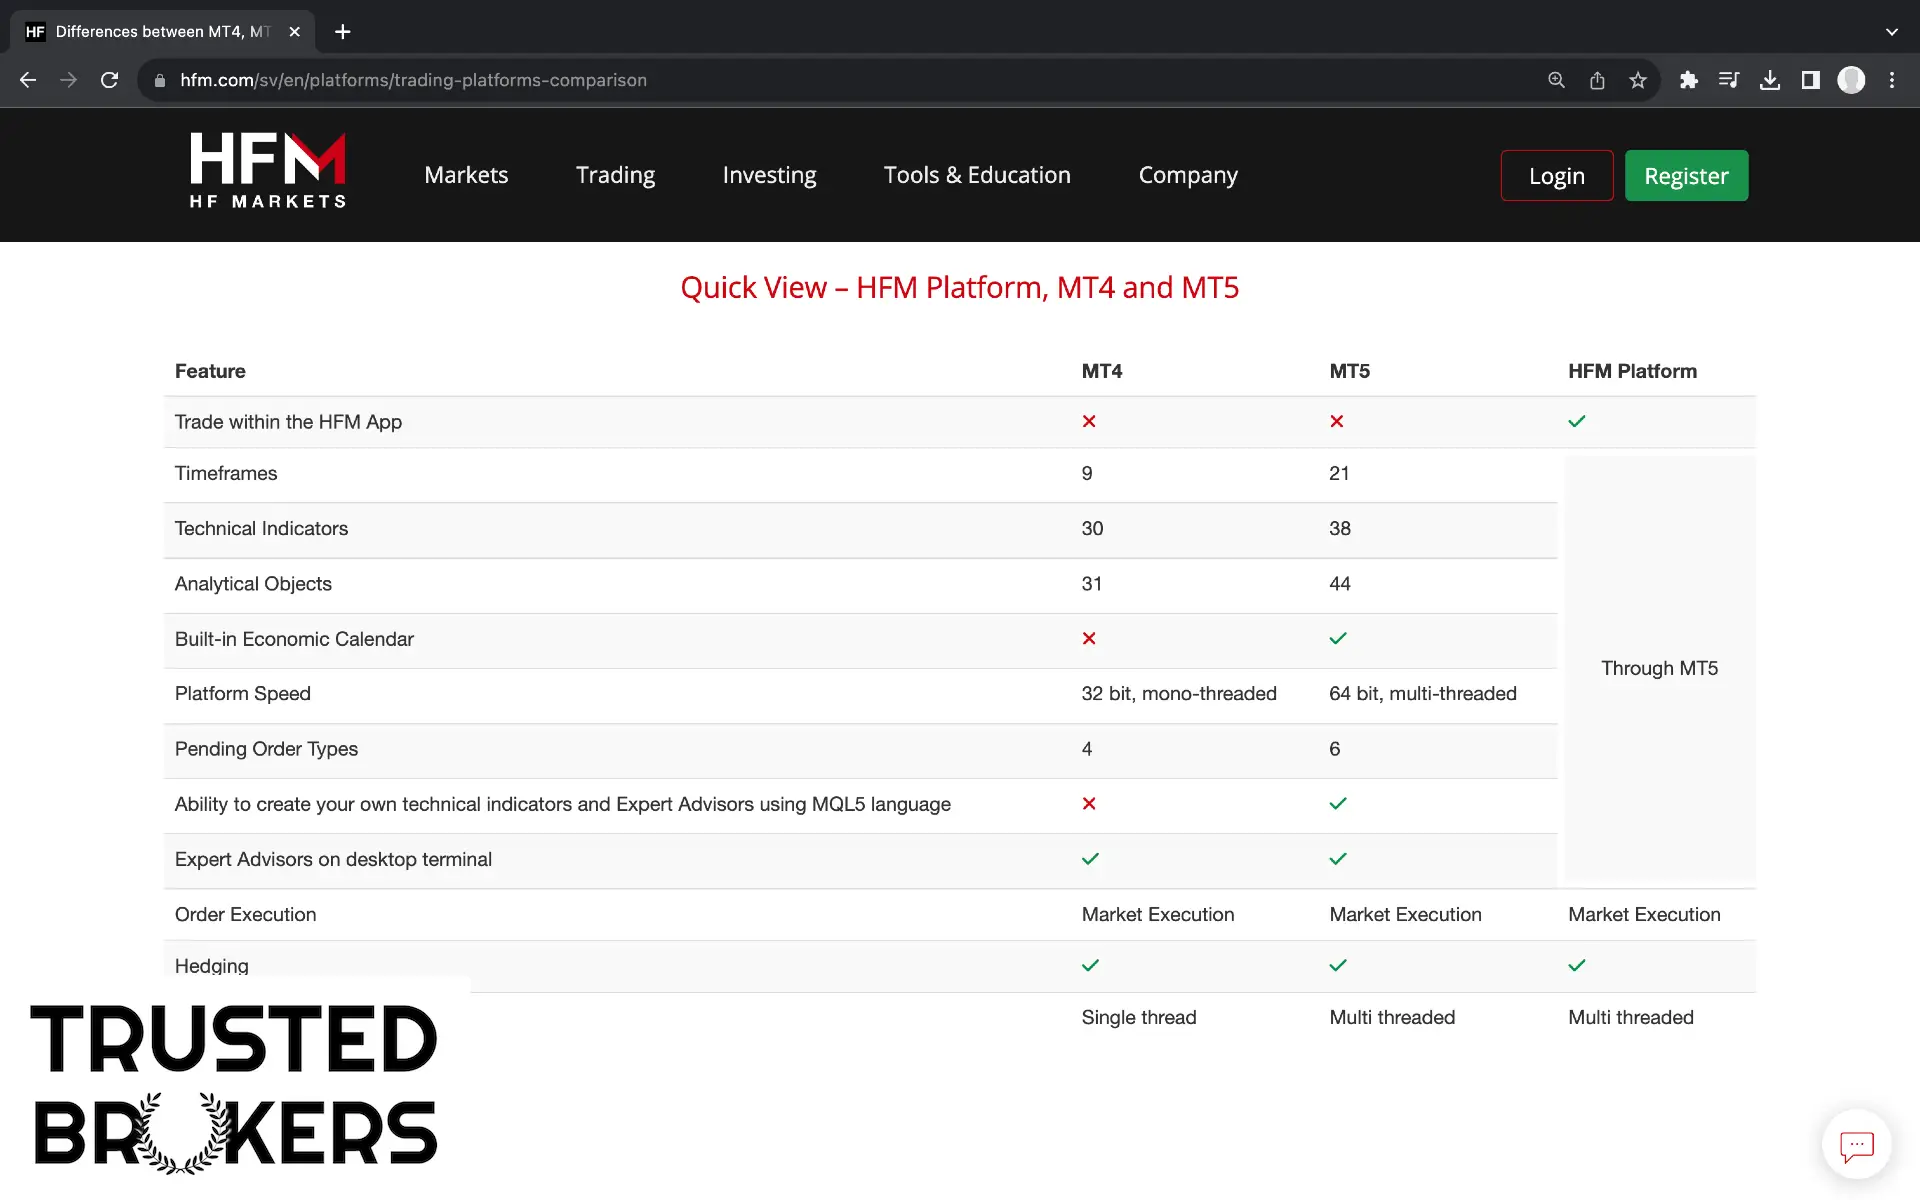Click the green Register button
The height and width of the screenshot is (1200, 1920).
pos(1686,176)
